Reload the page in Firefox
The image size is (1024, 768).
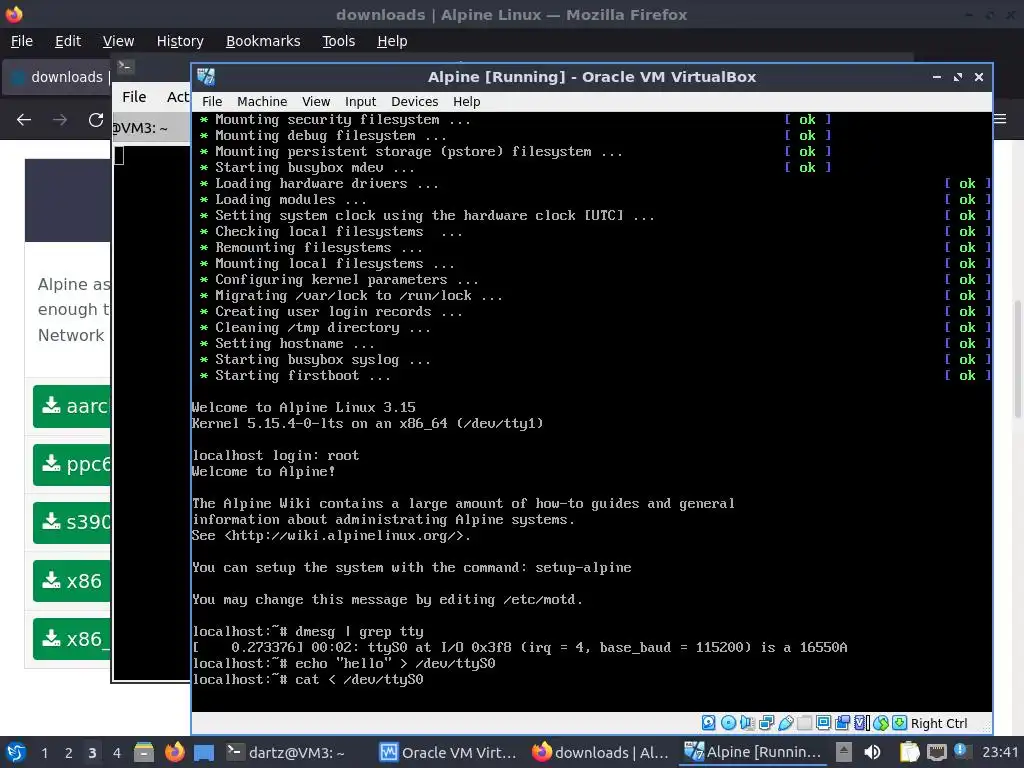[96, 120]
